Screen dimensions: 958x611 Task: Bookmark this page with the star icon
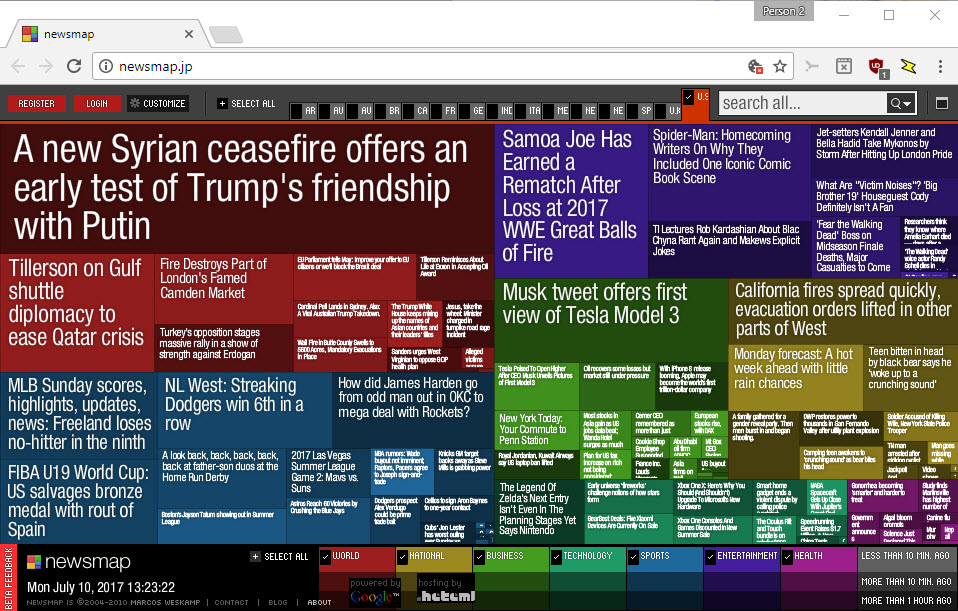tap(780, 67)
